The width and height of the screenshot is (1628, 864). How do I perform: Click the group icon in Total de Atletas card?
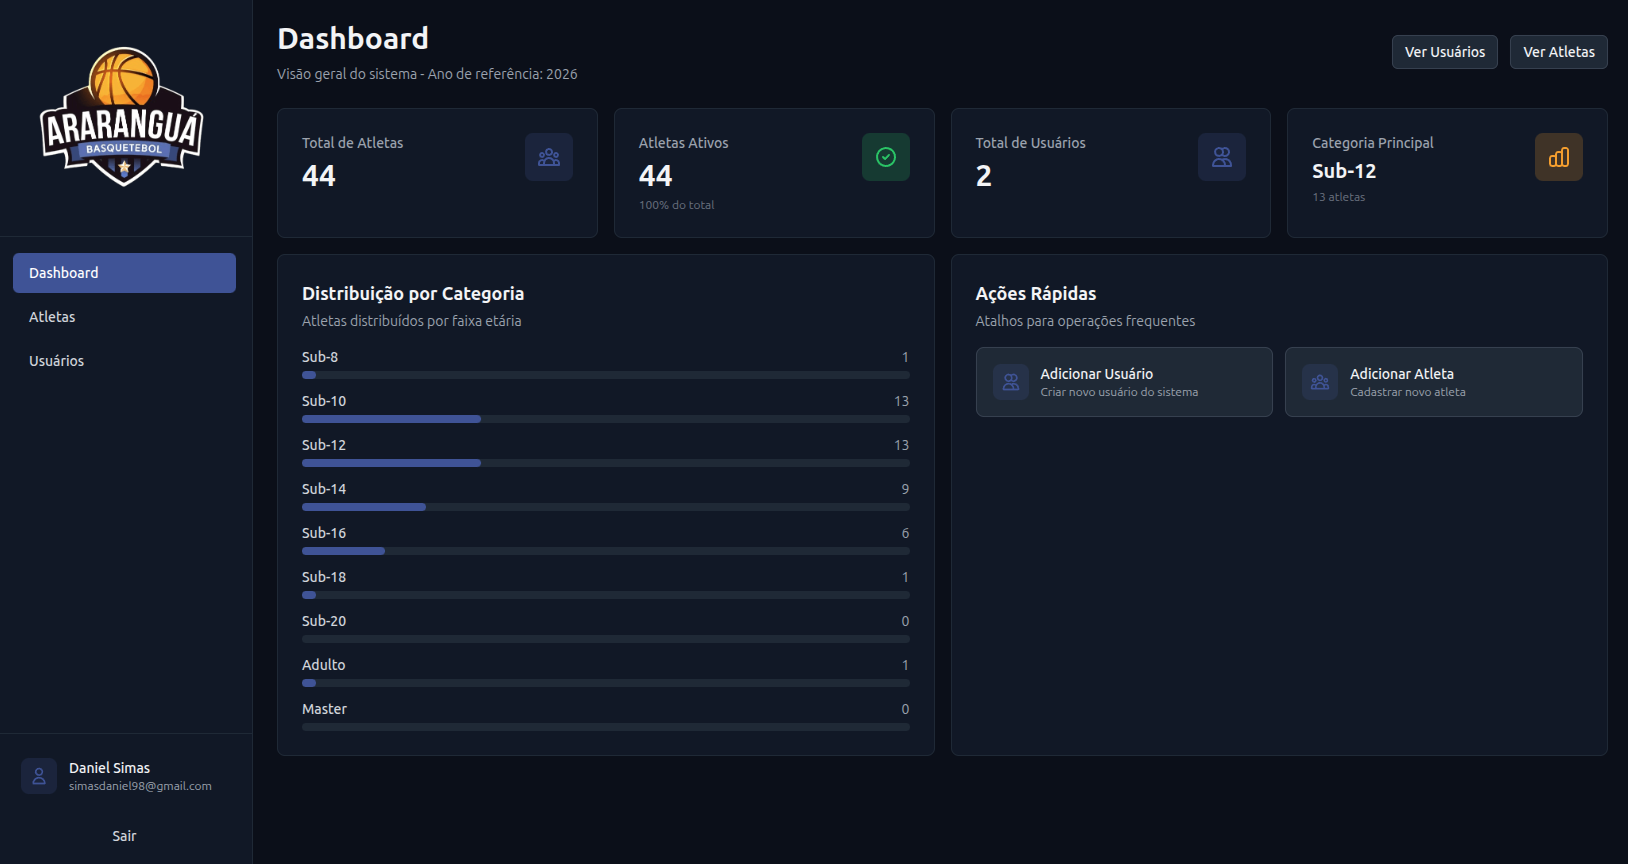(549, 157)
